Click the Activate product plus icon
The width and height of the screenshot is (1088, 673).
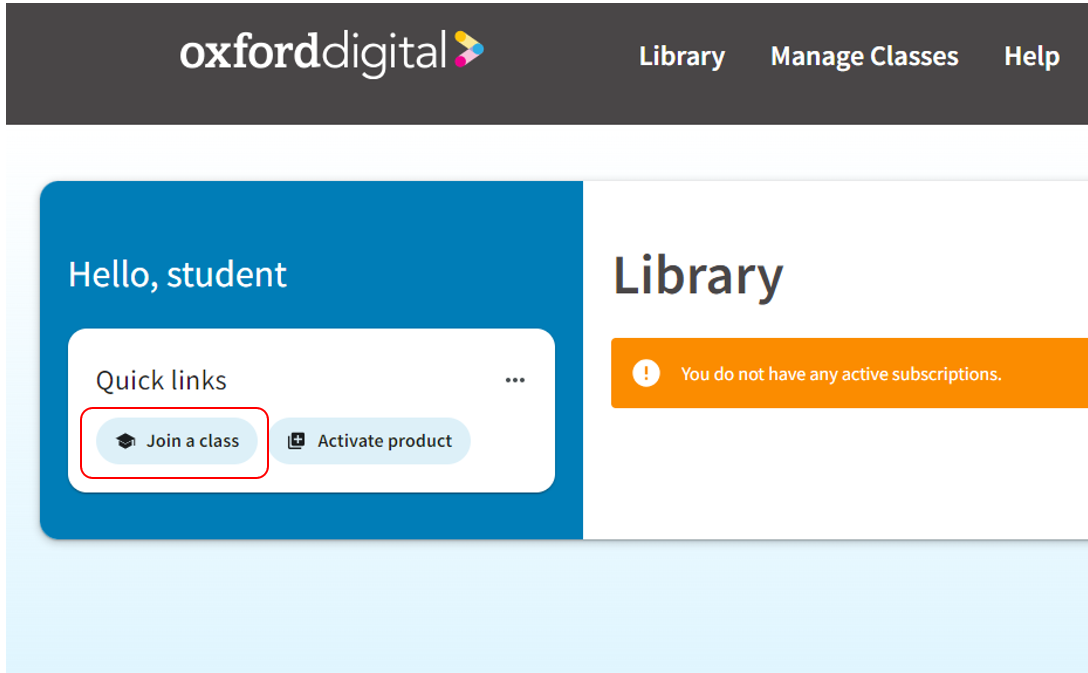[x=296, y=441]
